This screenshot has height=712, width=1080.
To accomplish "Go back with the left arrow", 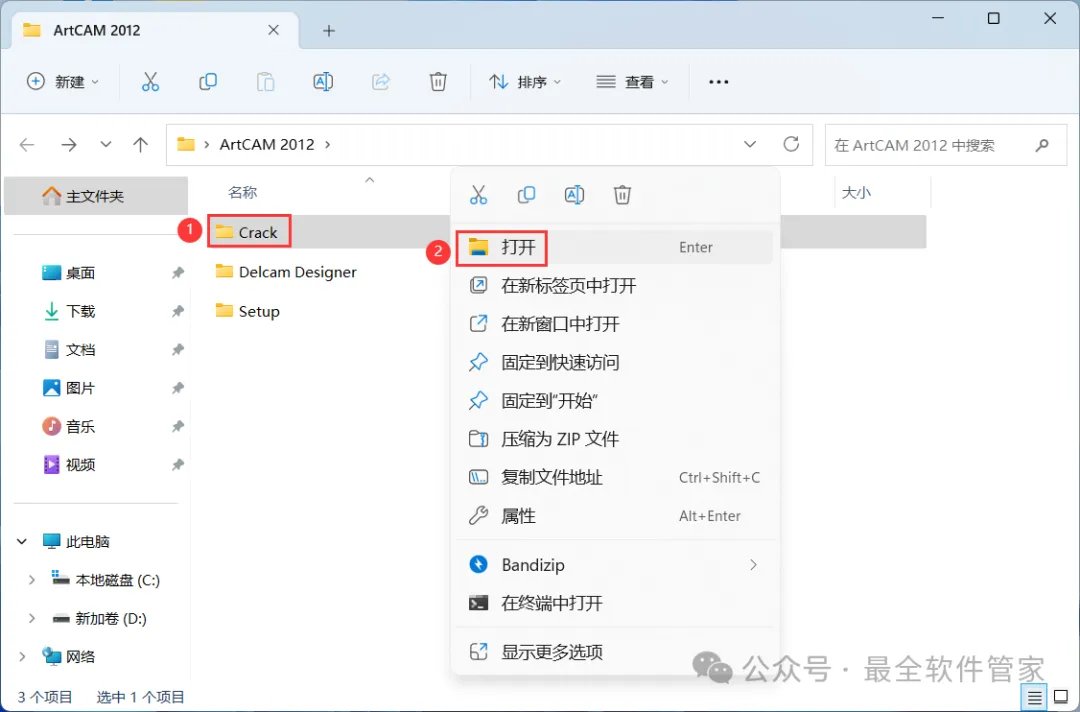I will tap(27, 145).
